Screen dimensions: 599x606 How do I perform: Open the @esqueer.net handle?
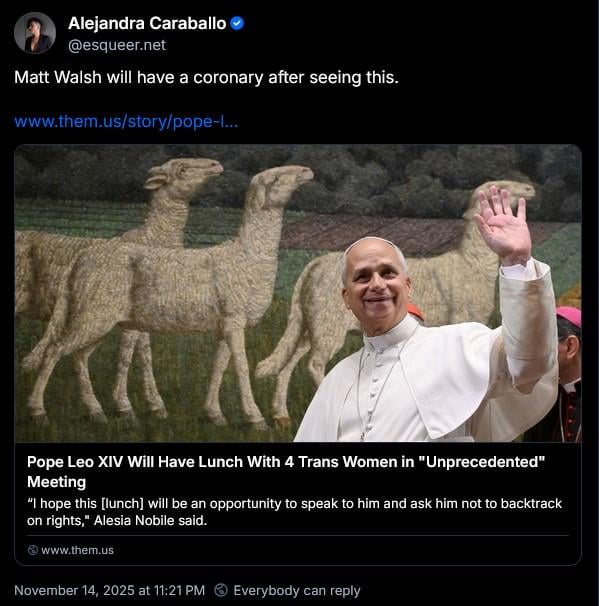pyautogui.click(x=117, y=45)
